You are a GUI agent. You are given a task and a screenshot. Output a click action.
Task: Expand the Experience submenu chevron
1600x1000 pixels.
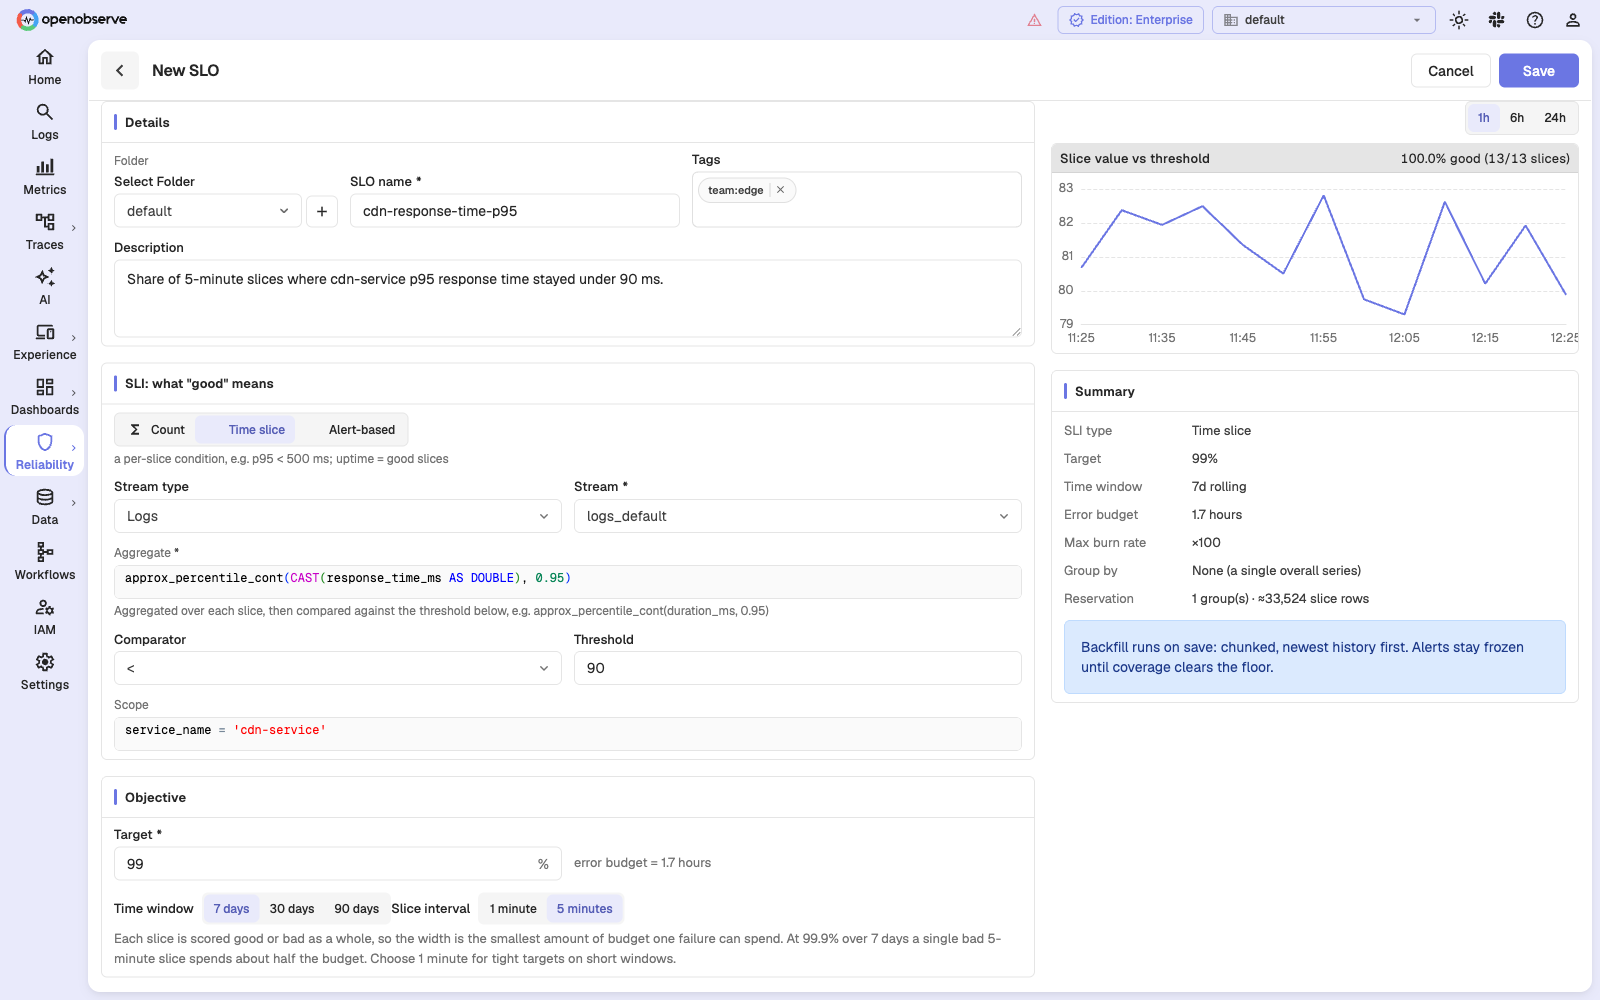tap(74, 338)
